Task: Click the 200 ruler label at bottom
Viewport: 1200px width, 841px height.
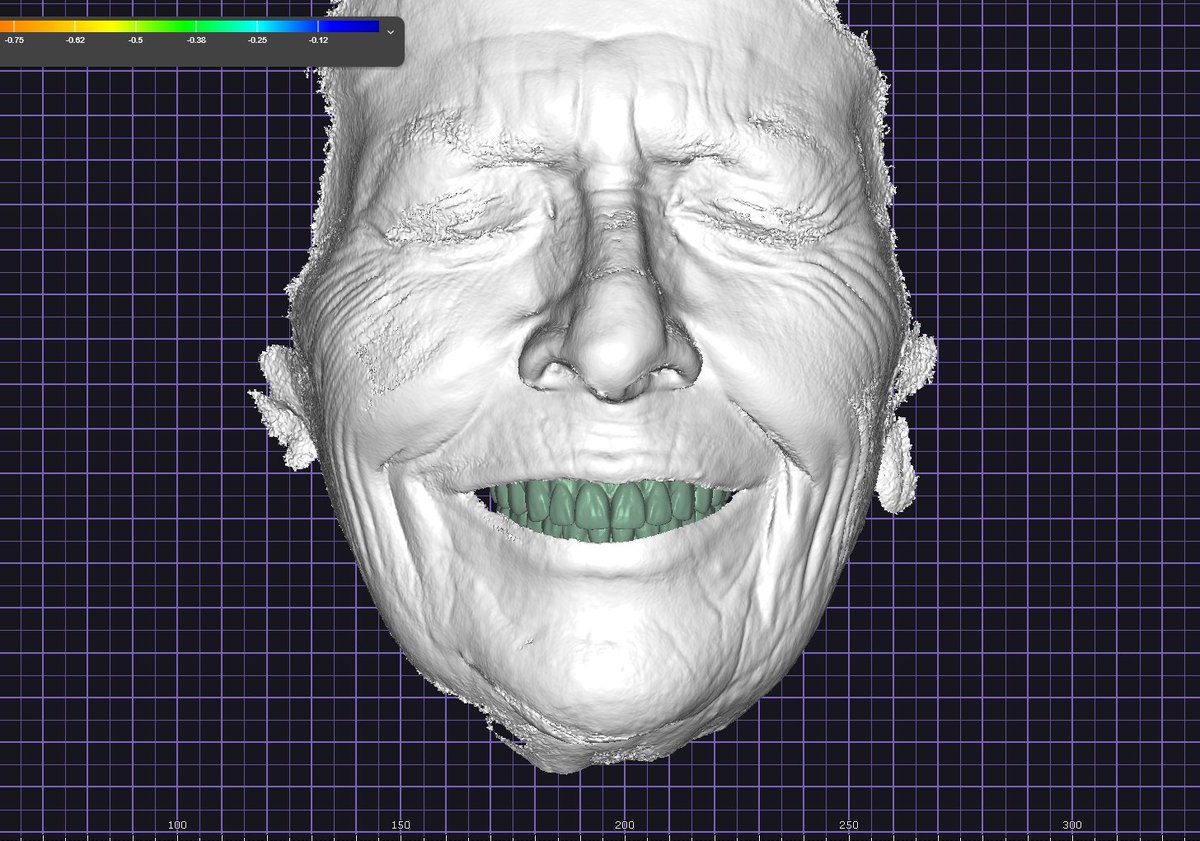Action: point(624,825)
